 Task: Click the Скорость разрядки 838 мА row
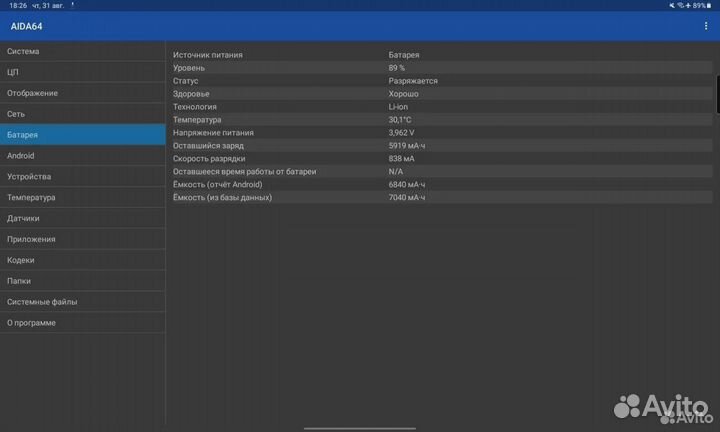coord(442,158)
